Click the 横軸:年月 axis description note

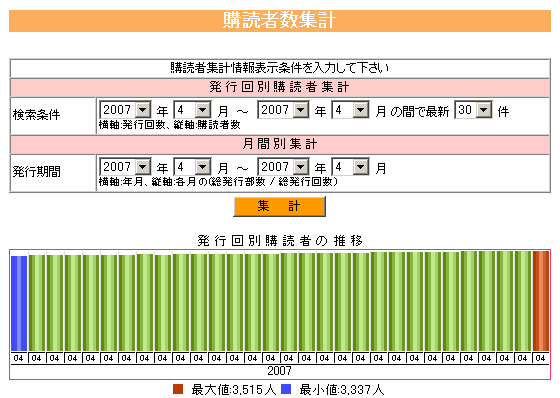point(218,182)
